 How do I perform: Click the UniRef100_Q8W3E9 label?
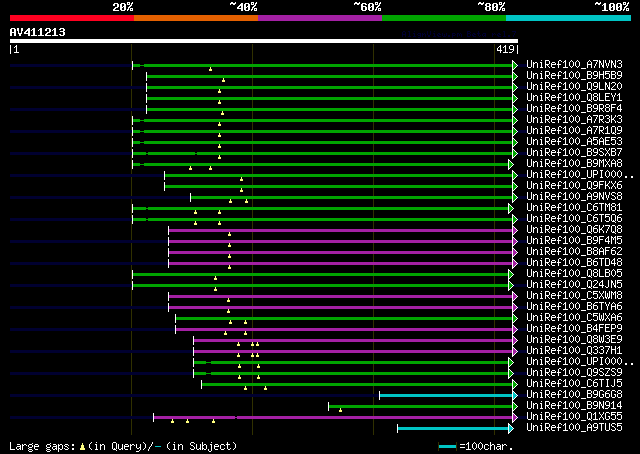click(x=574, y=340)
